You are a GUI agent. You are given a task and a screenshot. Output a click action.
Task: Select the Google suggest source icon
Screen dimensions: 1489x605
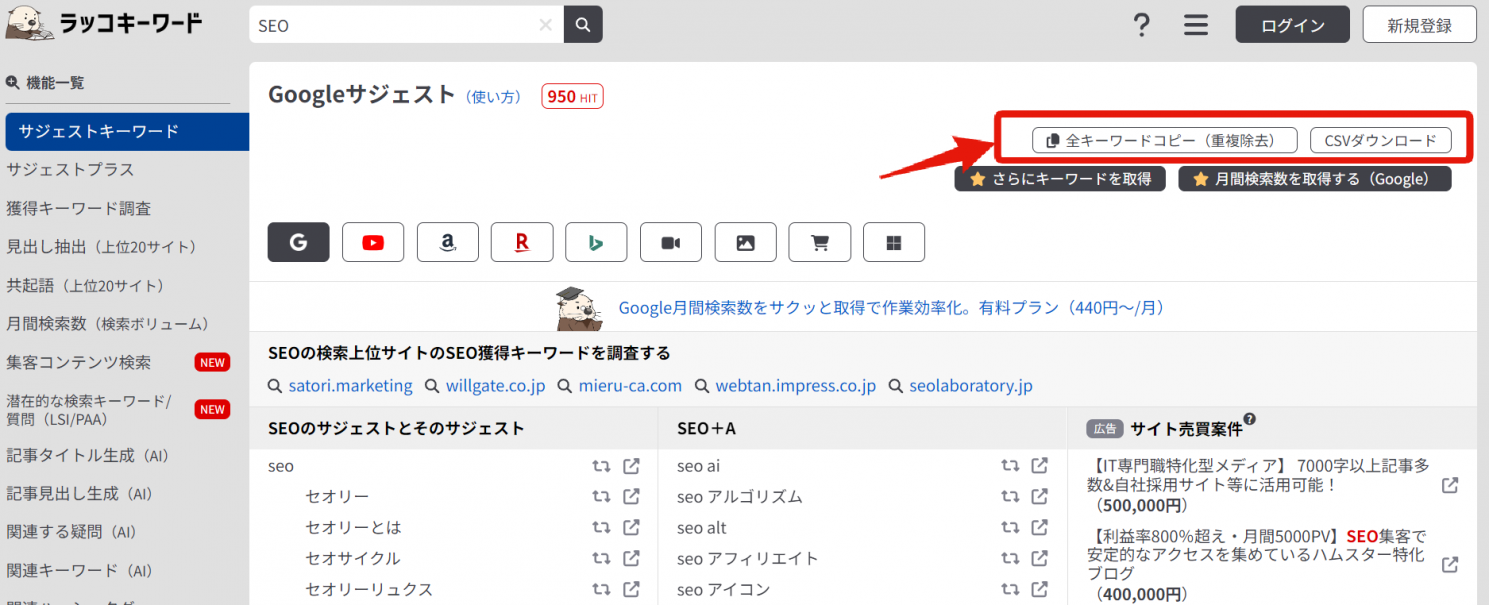pyautogui.click(x=298, y=241)
